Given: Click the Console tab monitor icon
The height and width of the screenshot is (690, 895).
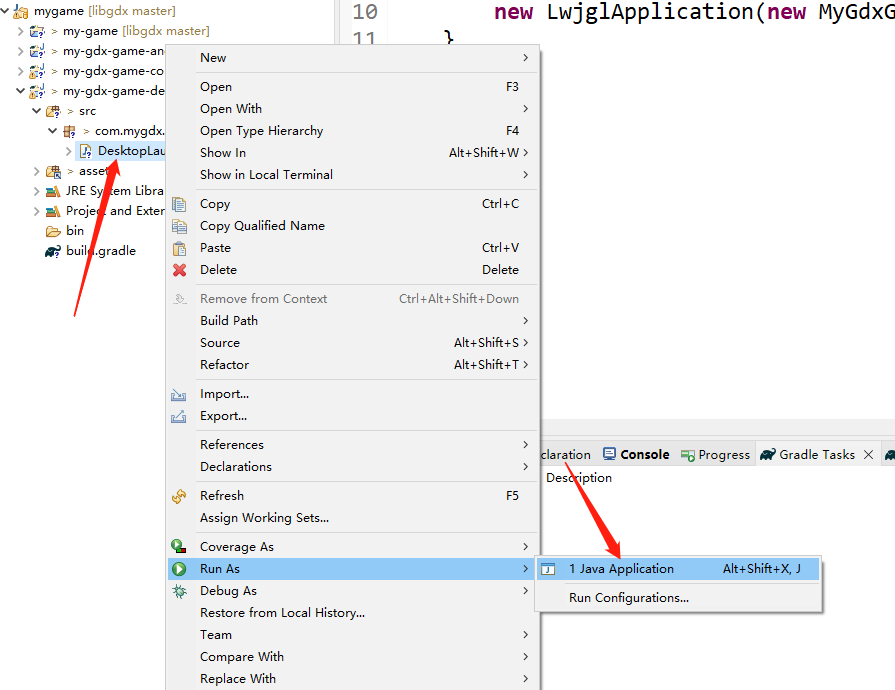Looking at the screenshot, I should click(610, 454).
